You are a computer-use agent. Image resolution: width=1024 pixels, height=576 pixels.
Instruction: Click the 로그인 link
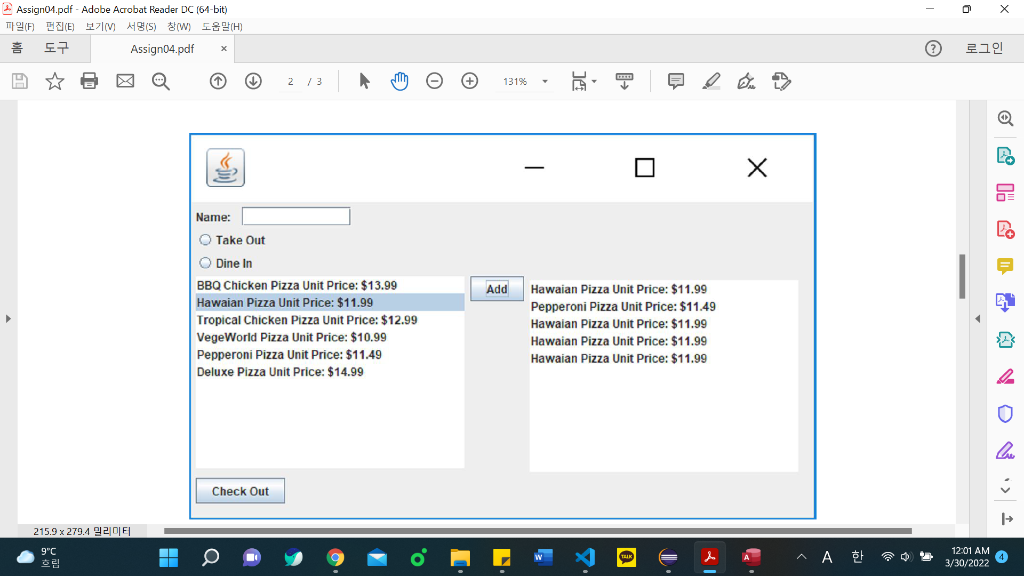(985, 46)
